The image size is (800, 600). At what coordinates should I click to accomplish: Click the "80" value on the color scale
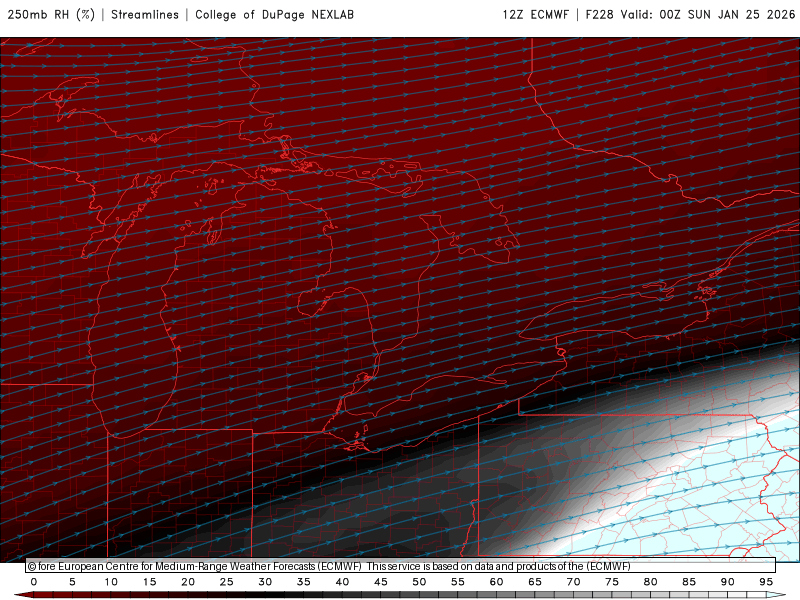650,582
